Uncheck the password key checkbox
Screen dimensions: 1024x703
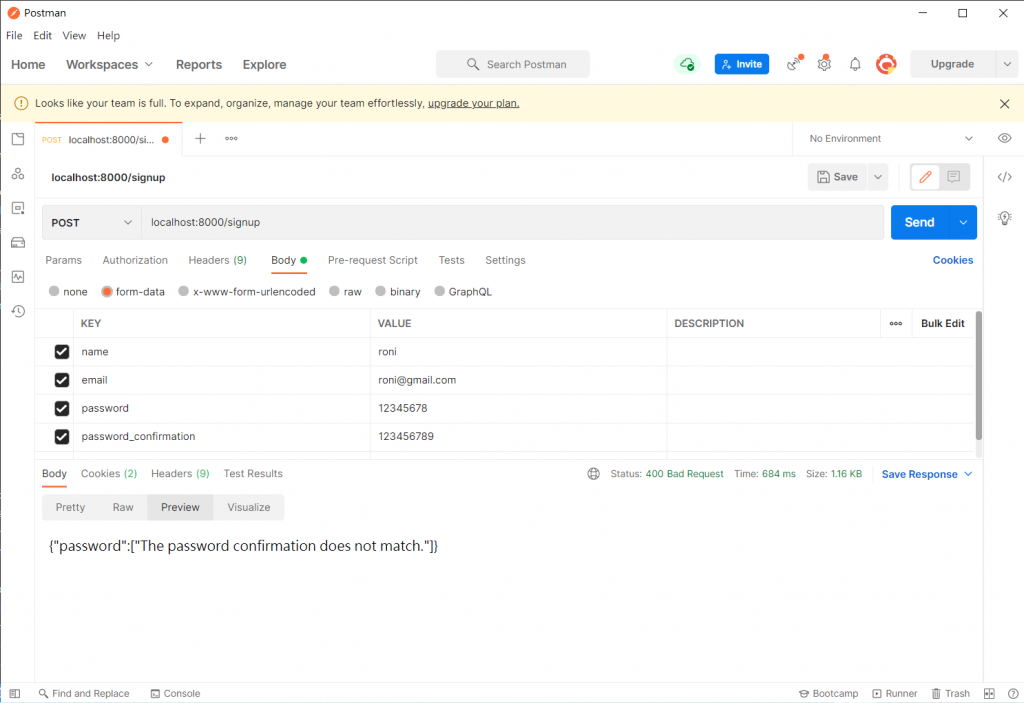(x=62, y=408)
